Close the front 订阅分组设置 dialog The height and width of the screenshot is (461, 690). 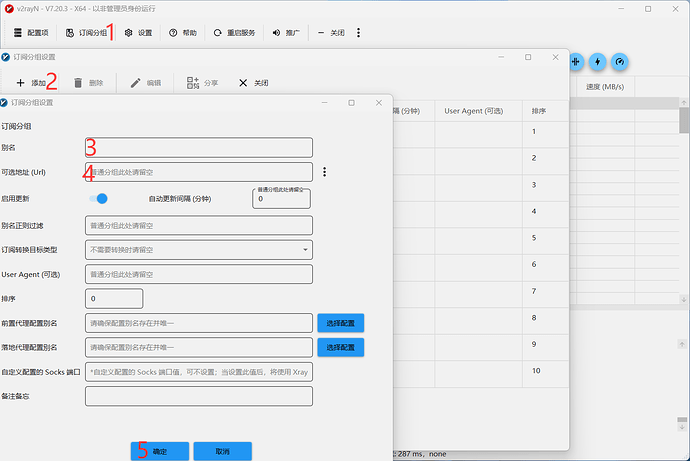(379, 102)
